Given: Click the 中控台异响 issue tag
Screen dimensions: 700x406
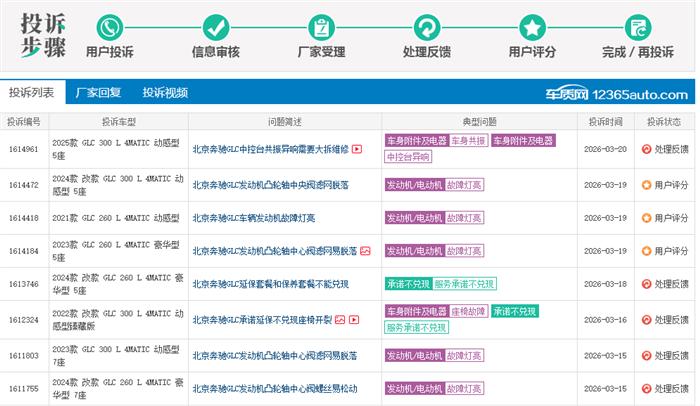Looking at the screenshot, I should point(410,157).
